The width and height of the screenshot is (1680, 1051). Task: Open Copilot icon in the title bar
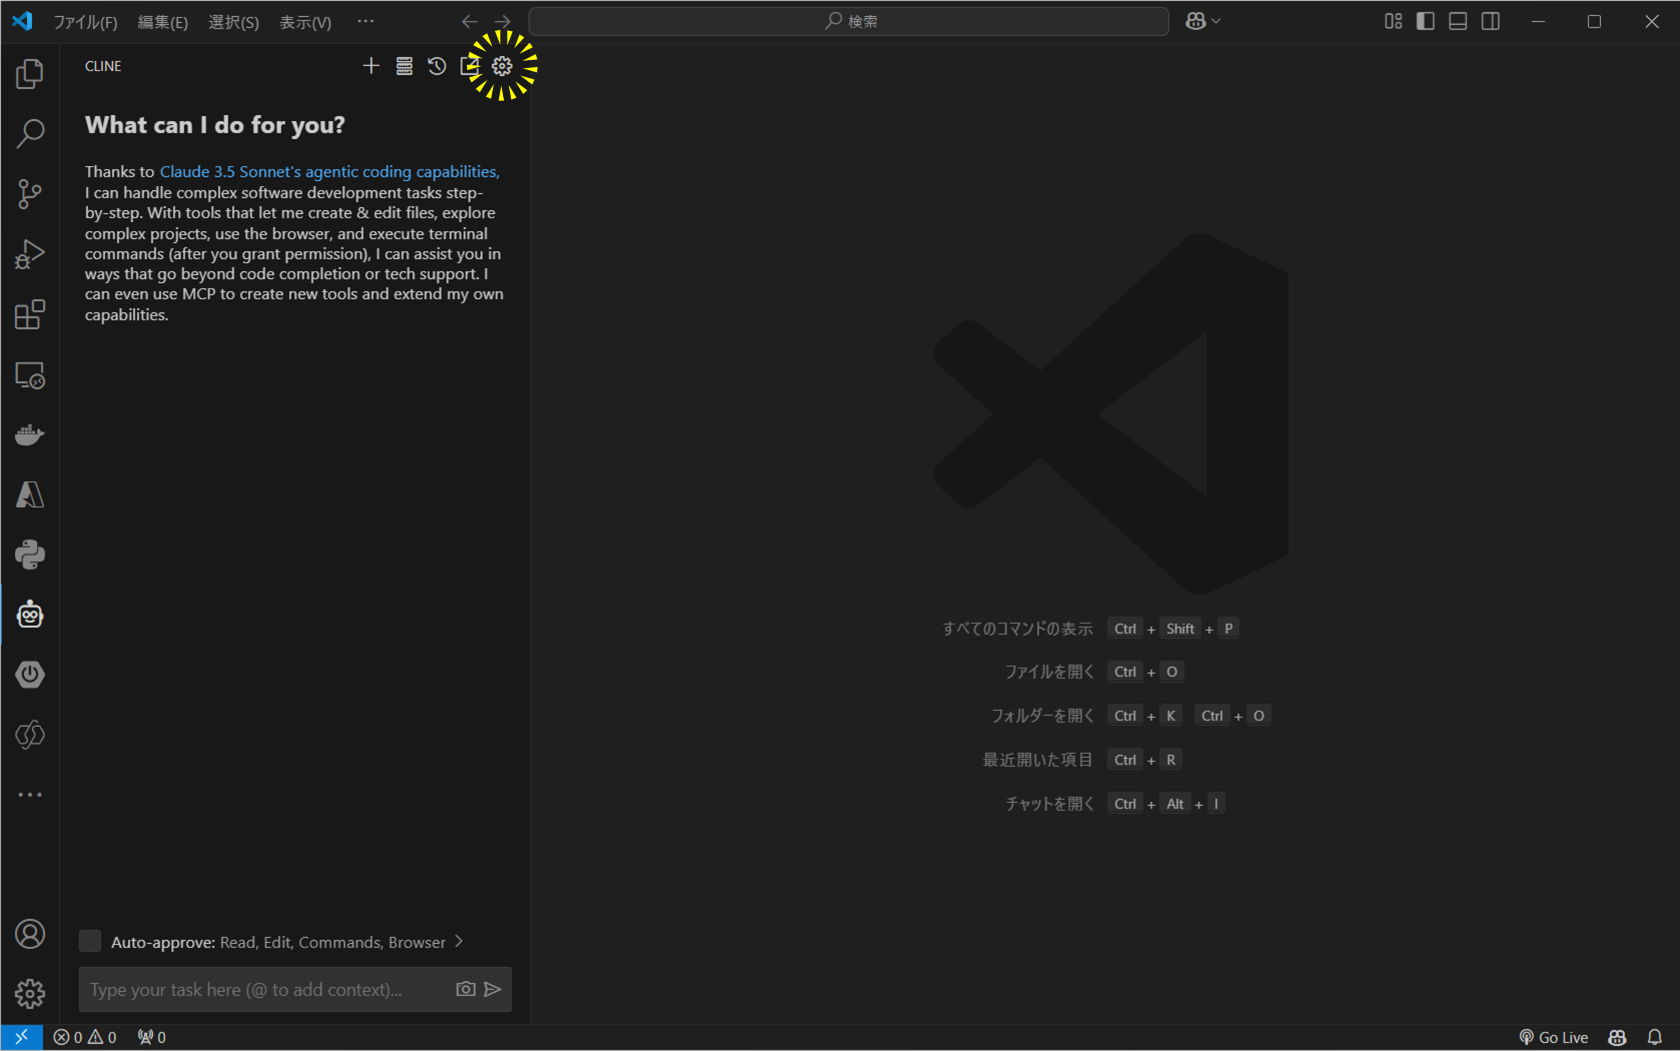[1195, 21]
